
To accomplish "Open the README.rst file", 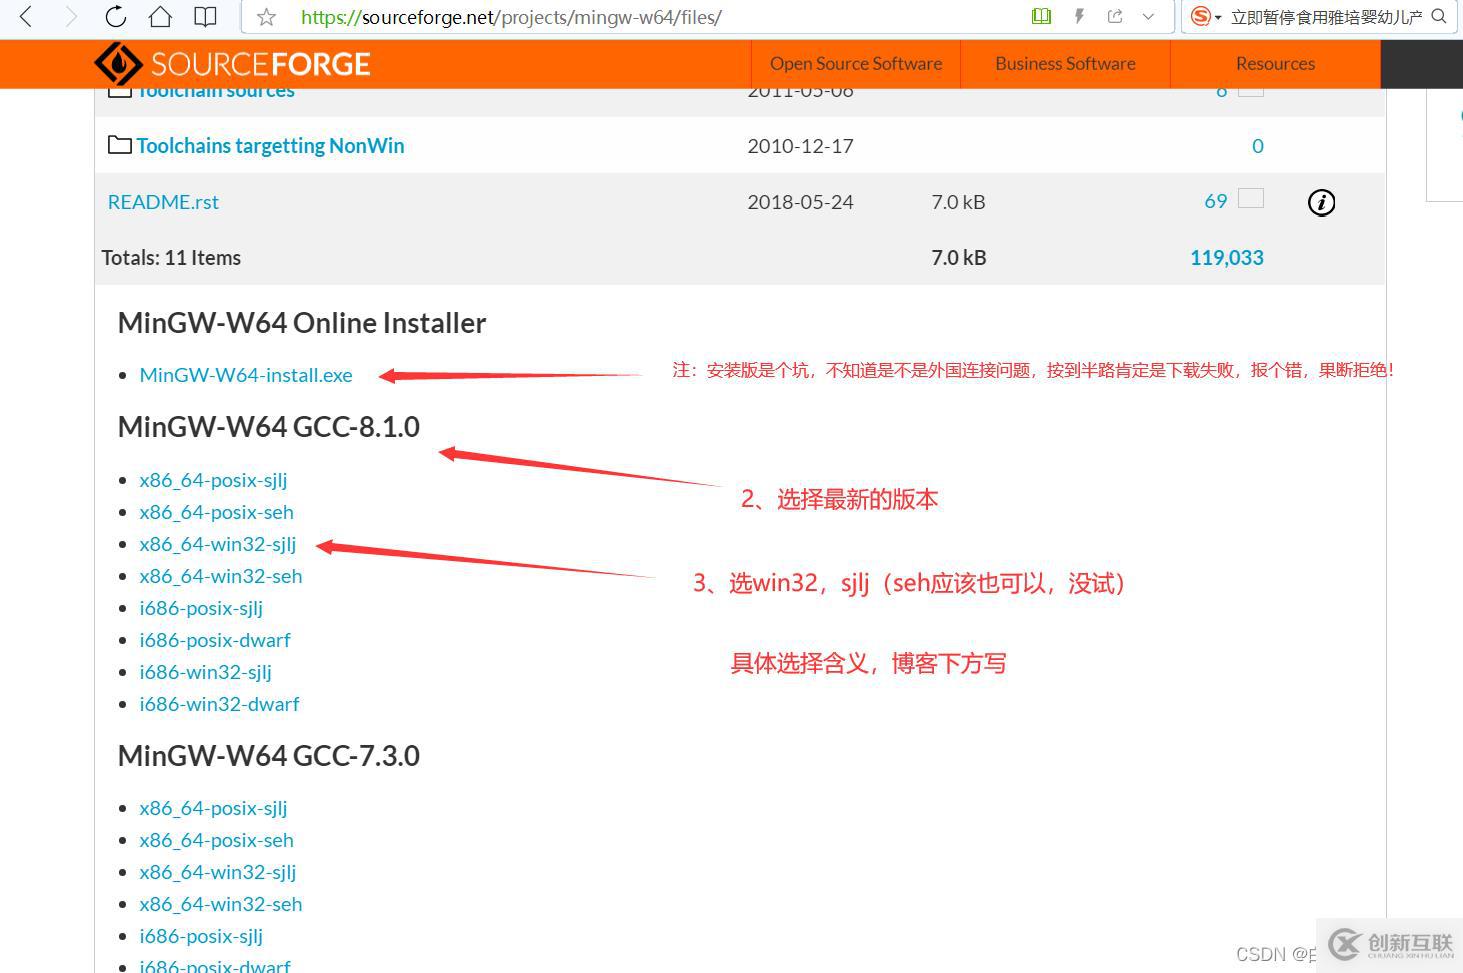I will coord(163,202).
